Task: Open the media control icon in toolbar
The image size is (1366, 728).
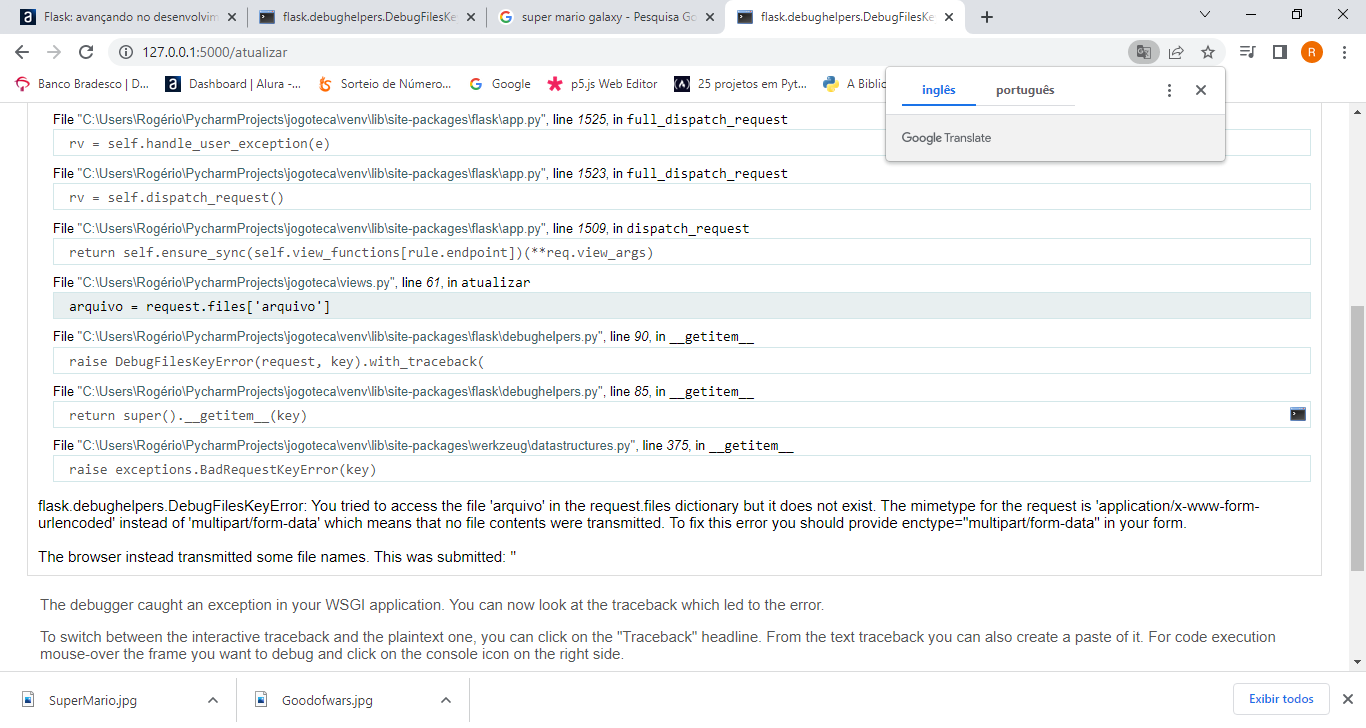Action: (1247, 52)
